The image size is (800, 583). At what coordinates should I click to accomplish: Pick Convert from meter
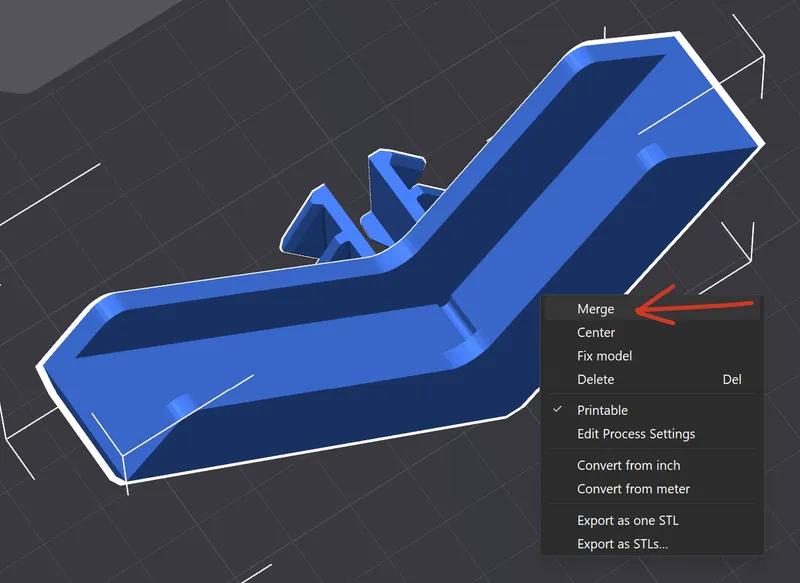[633, 489]
